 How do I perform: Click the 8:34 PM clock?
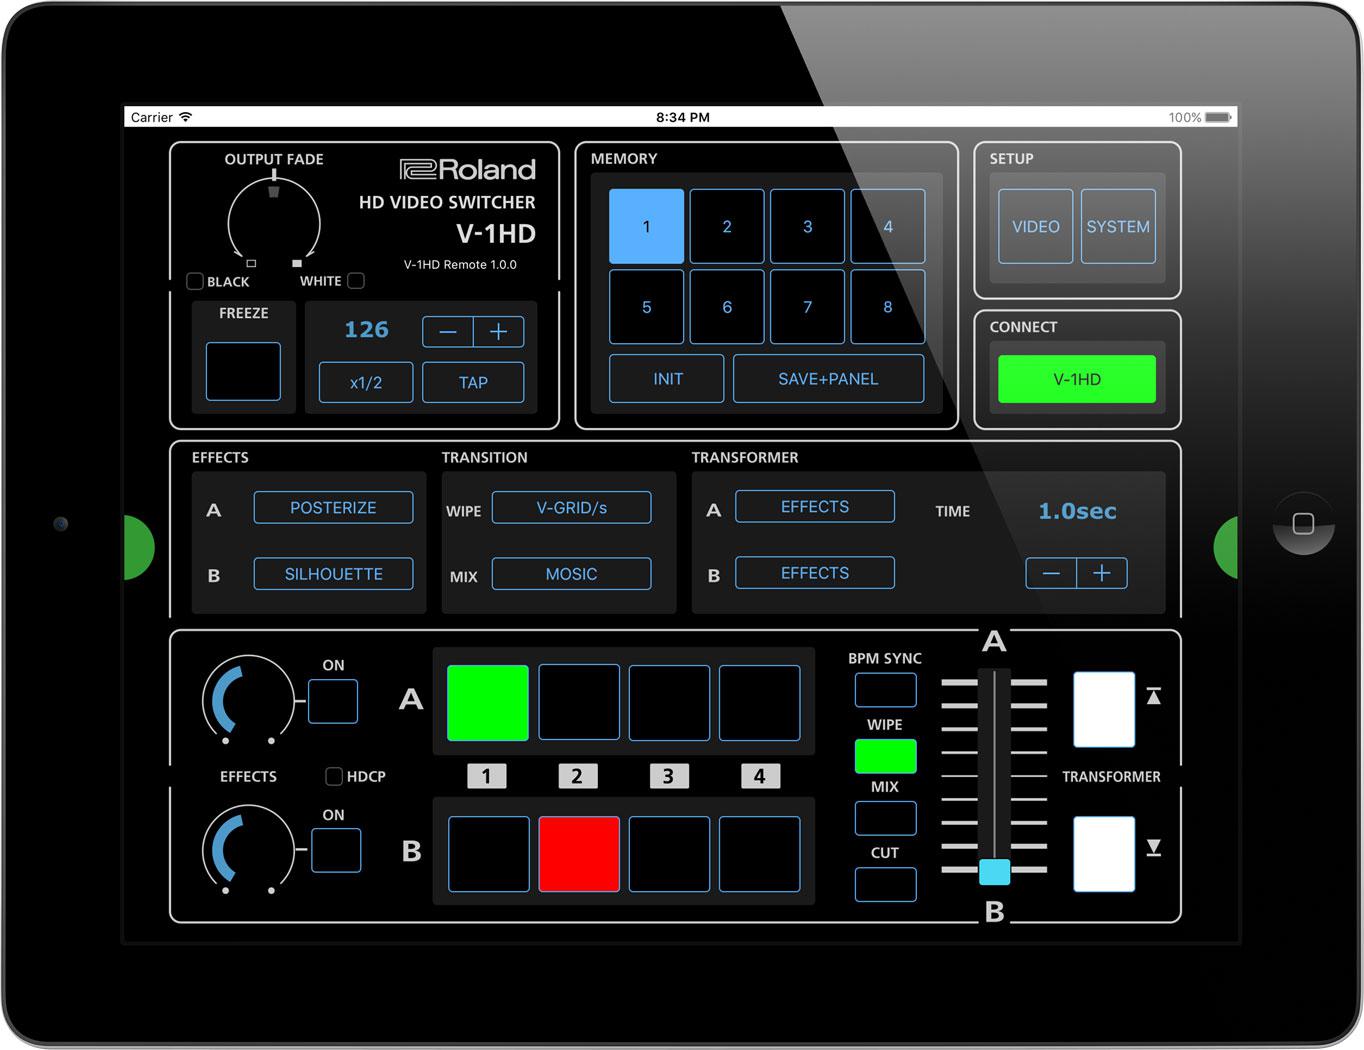click(x=683, y=117)
